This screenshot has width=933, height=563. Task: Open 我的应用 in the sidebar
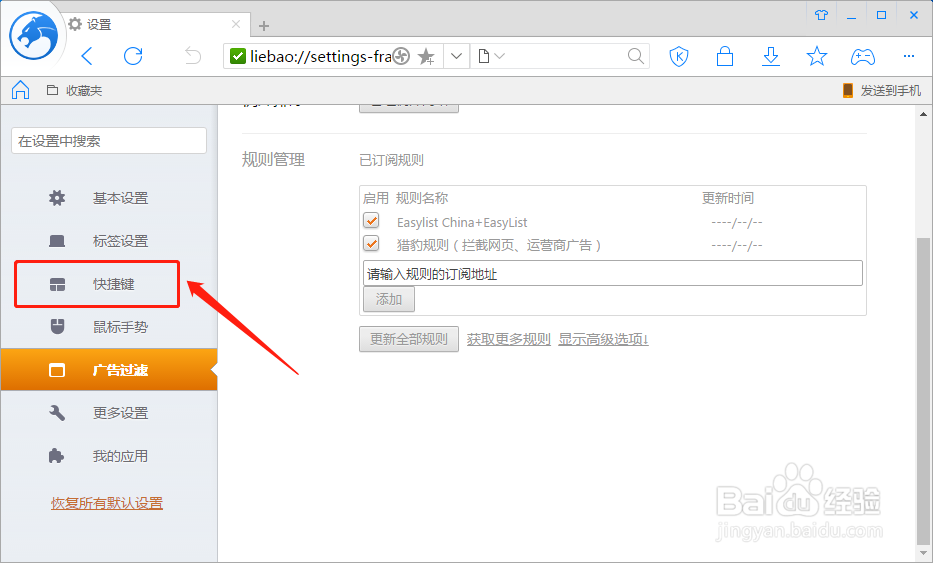[x=109, y=456]
